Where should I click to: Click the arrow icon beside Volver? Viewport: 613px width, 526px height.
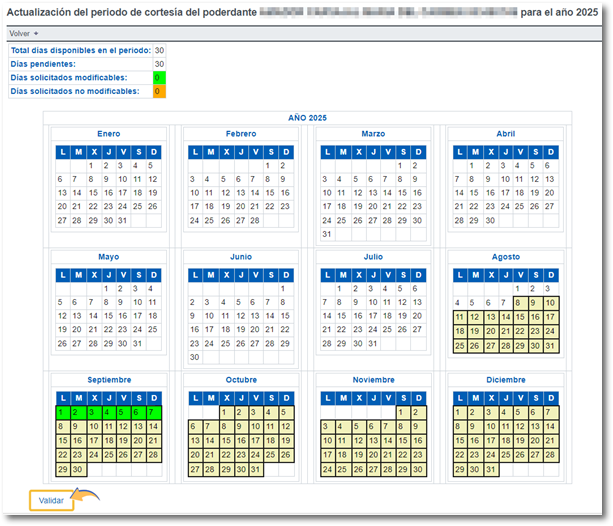(36, 33)
